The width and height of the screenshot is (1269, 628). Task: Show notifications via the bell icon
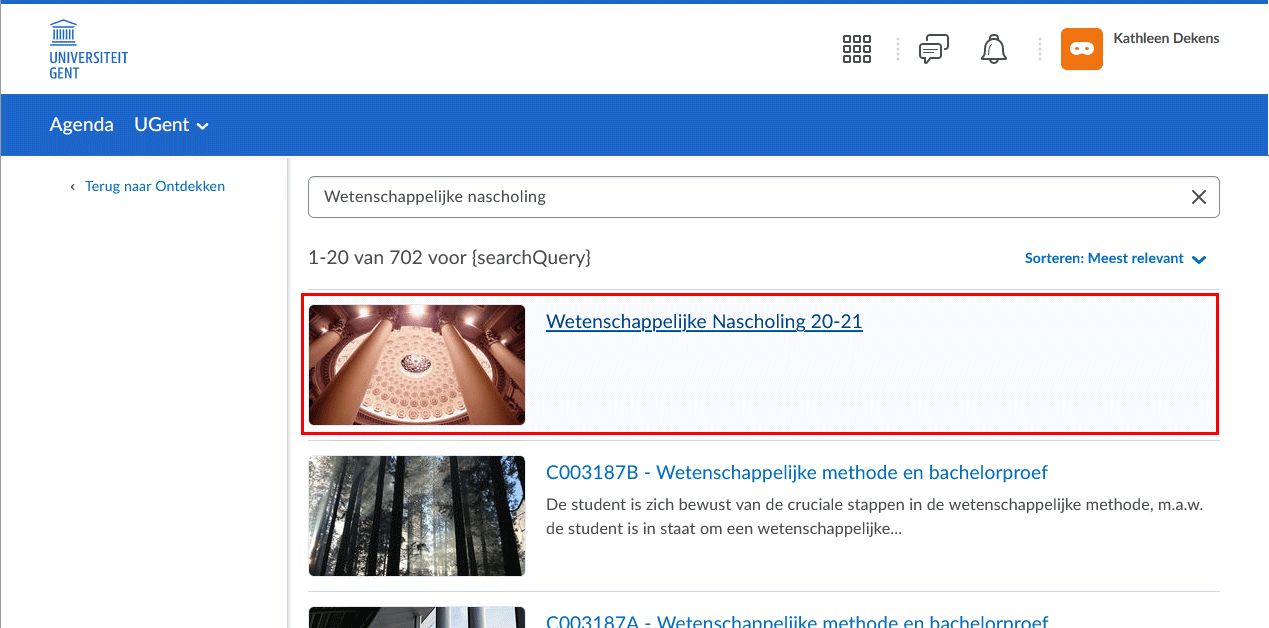[993, 49]
